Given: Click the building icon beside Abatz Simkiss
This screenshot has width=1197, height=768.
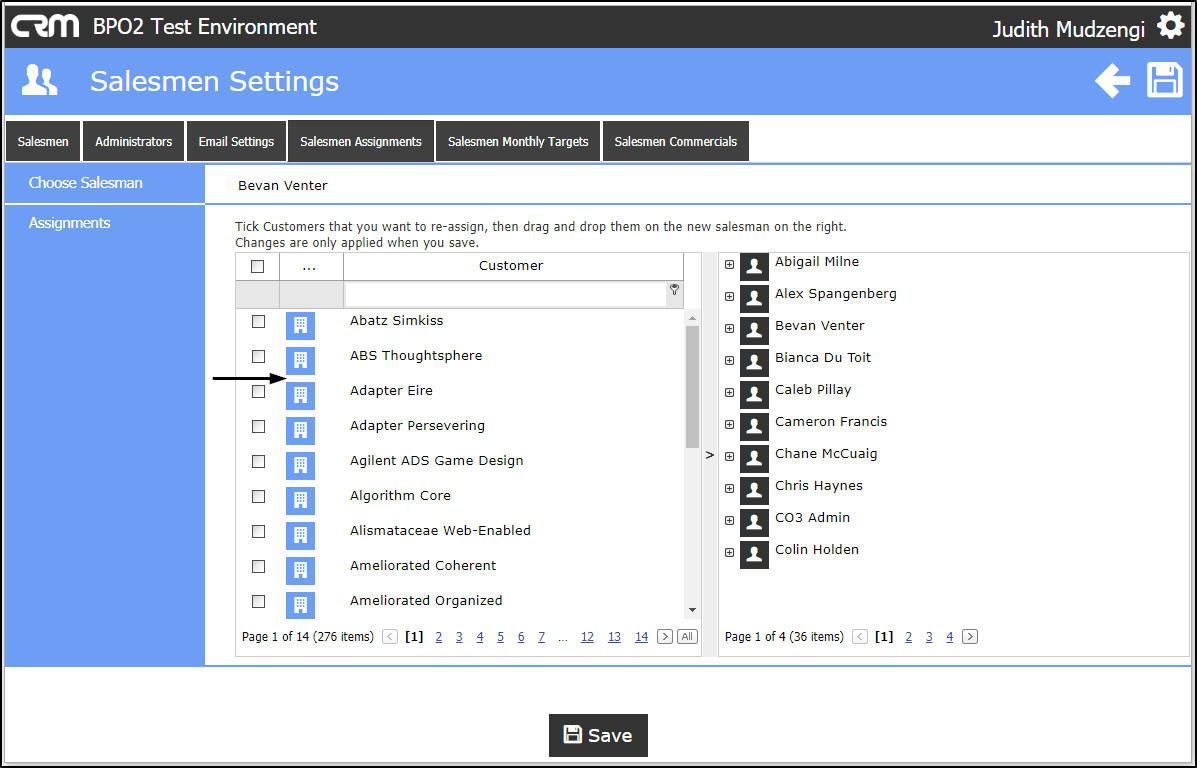Looking at the screenshot, I should pyautogui.click(x=300, y=325).
